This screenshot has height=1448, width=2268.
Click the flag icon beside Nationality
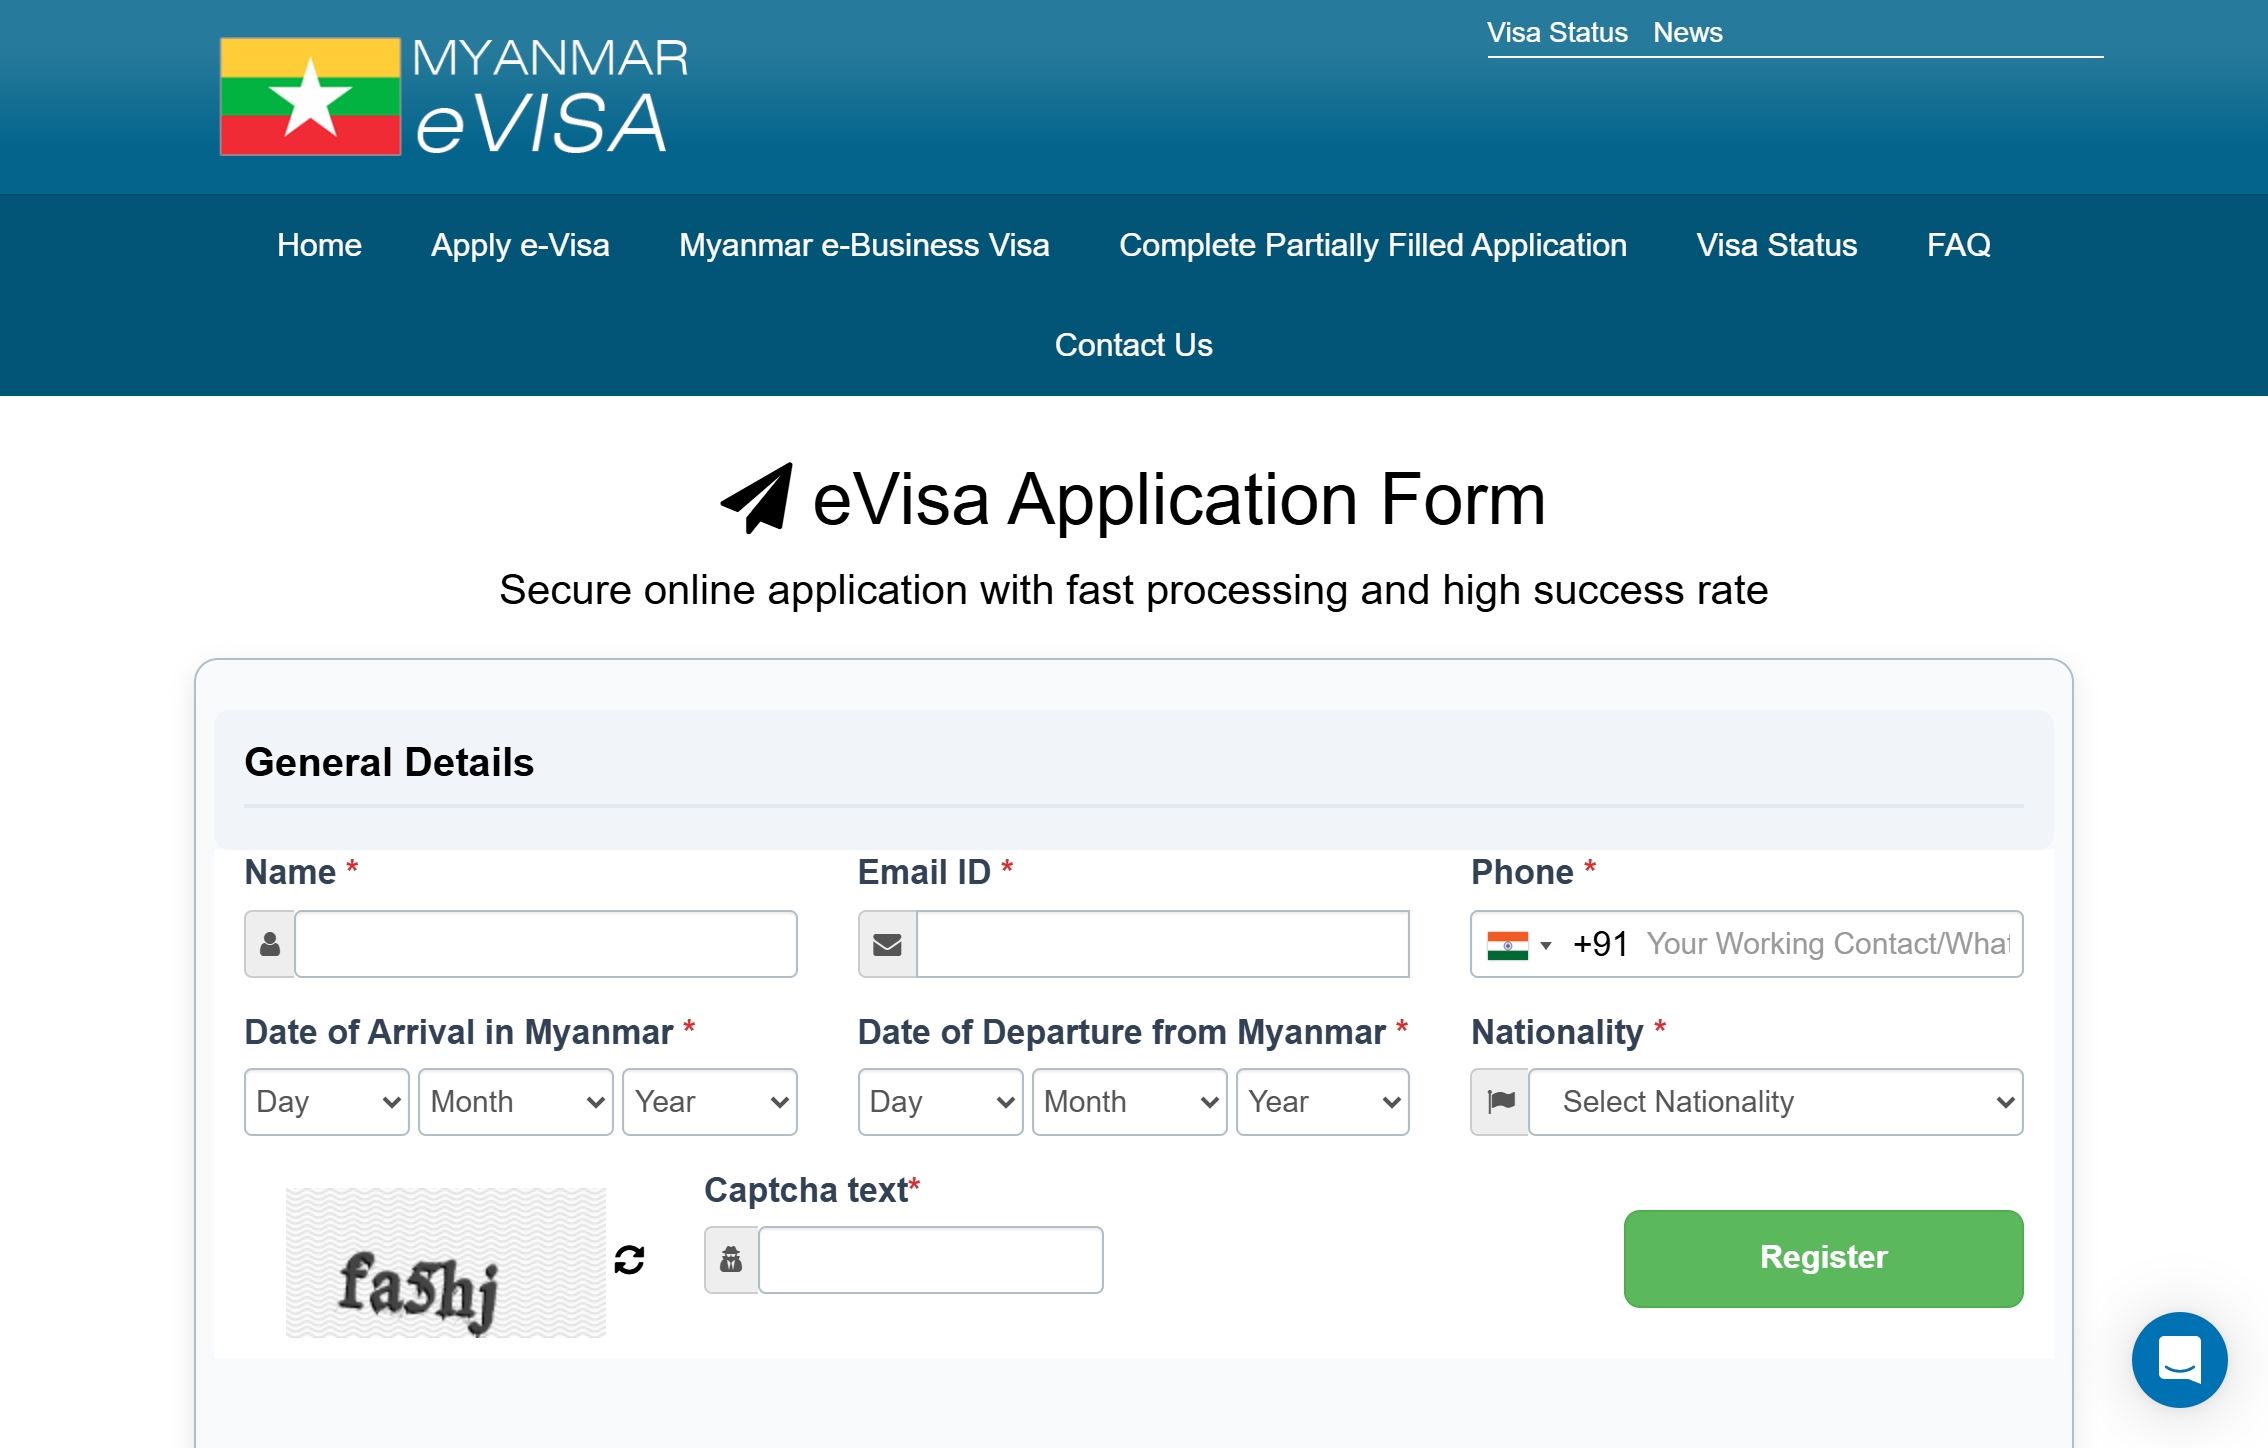(x=1500, y=1102)
